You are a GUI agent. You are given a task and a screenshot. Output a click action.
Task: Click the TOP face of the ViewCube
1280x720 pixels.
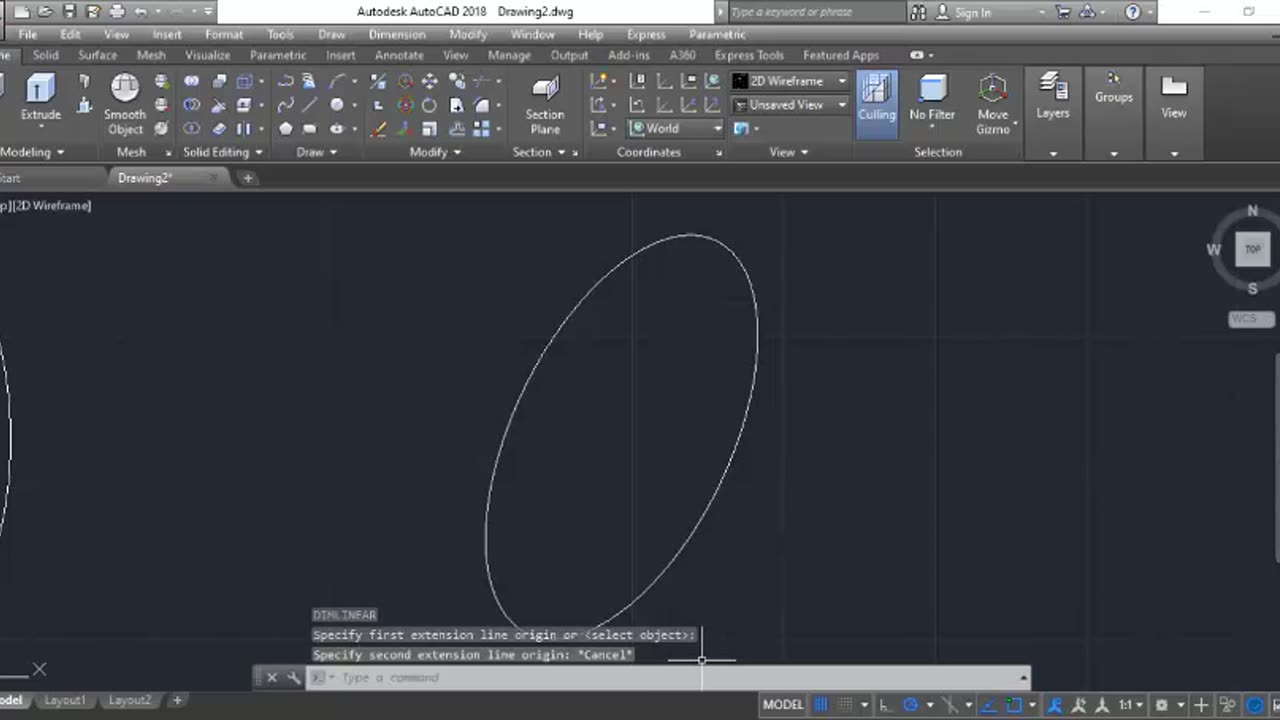click(1253, 249)
